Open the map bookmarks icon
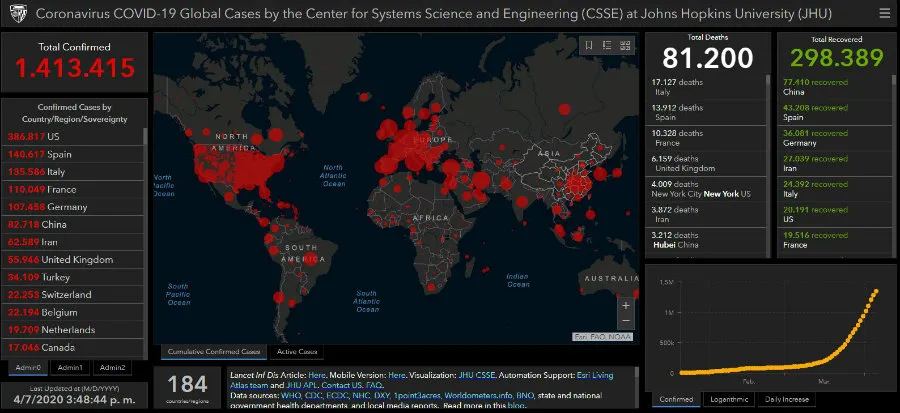Viewport: 900px width, 413px height. tap(590, 45)
